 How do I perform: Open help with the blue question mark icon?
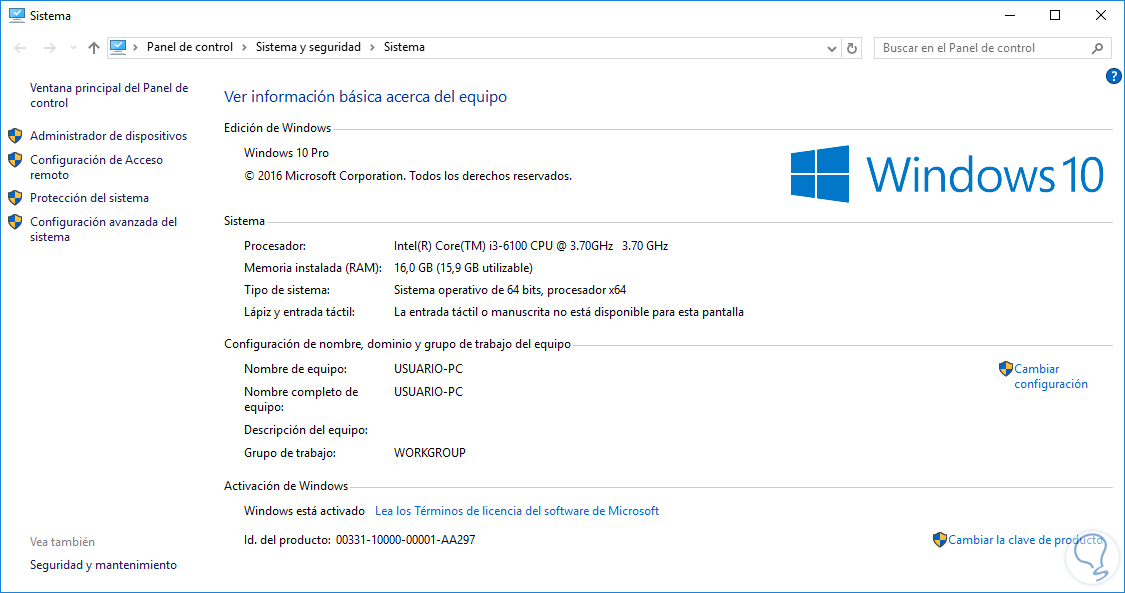(x=1114, y=76)
